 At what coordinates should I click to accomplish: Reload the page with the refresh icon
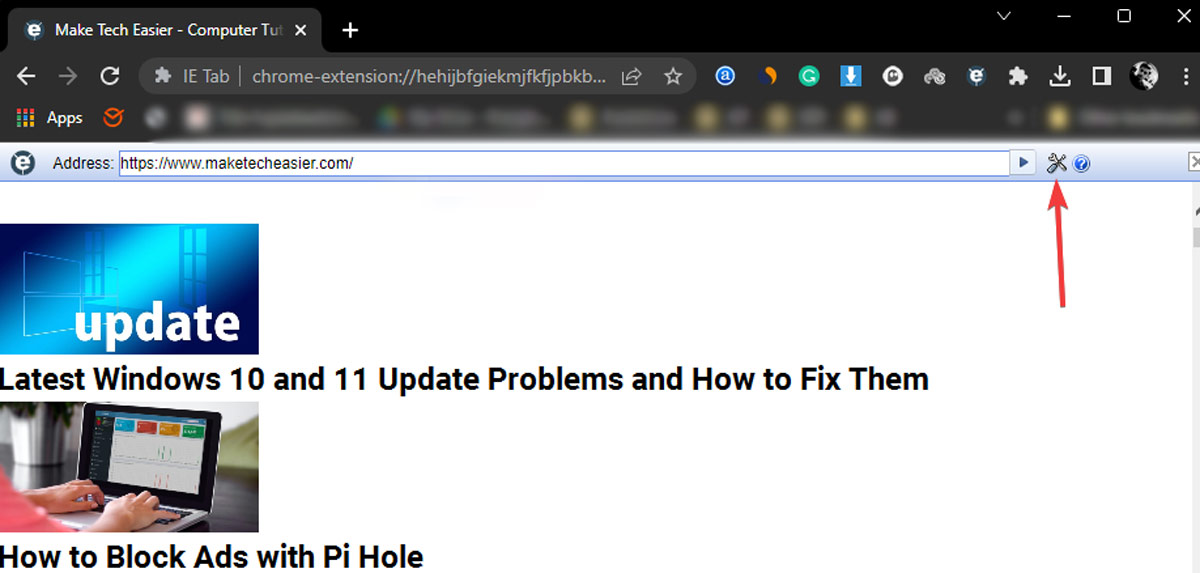110,76
